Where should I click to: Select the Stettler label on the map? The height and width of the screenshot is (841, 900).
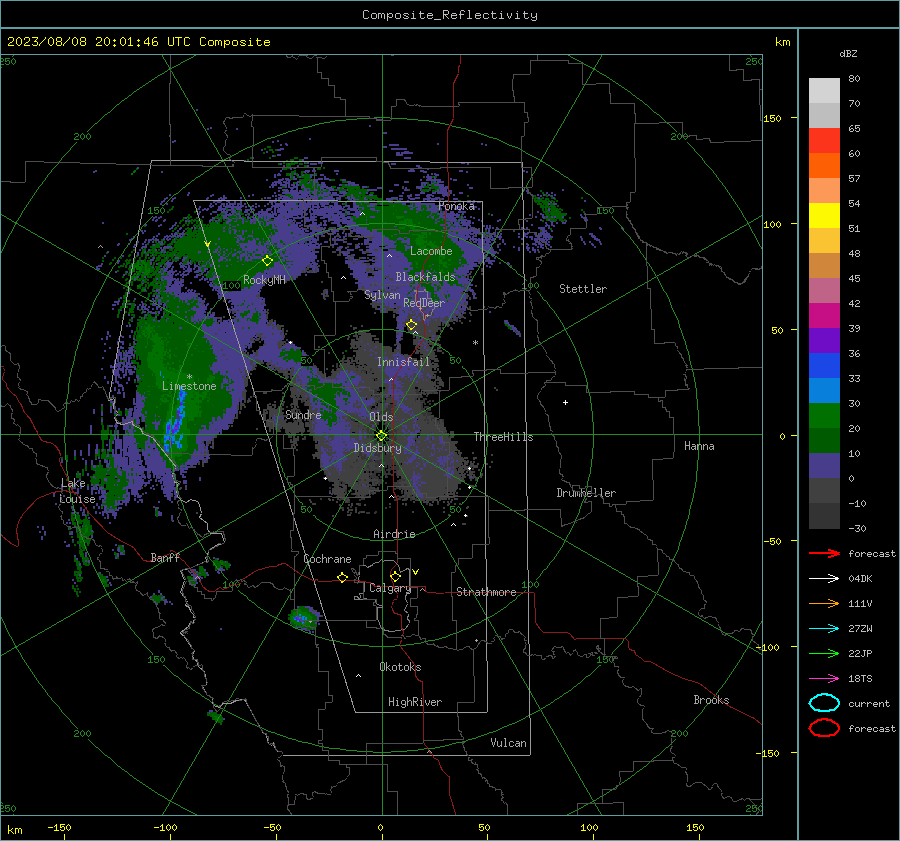tap(583, 289)
